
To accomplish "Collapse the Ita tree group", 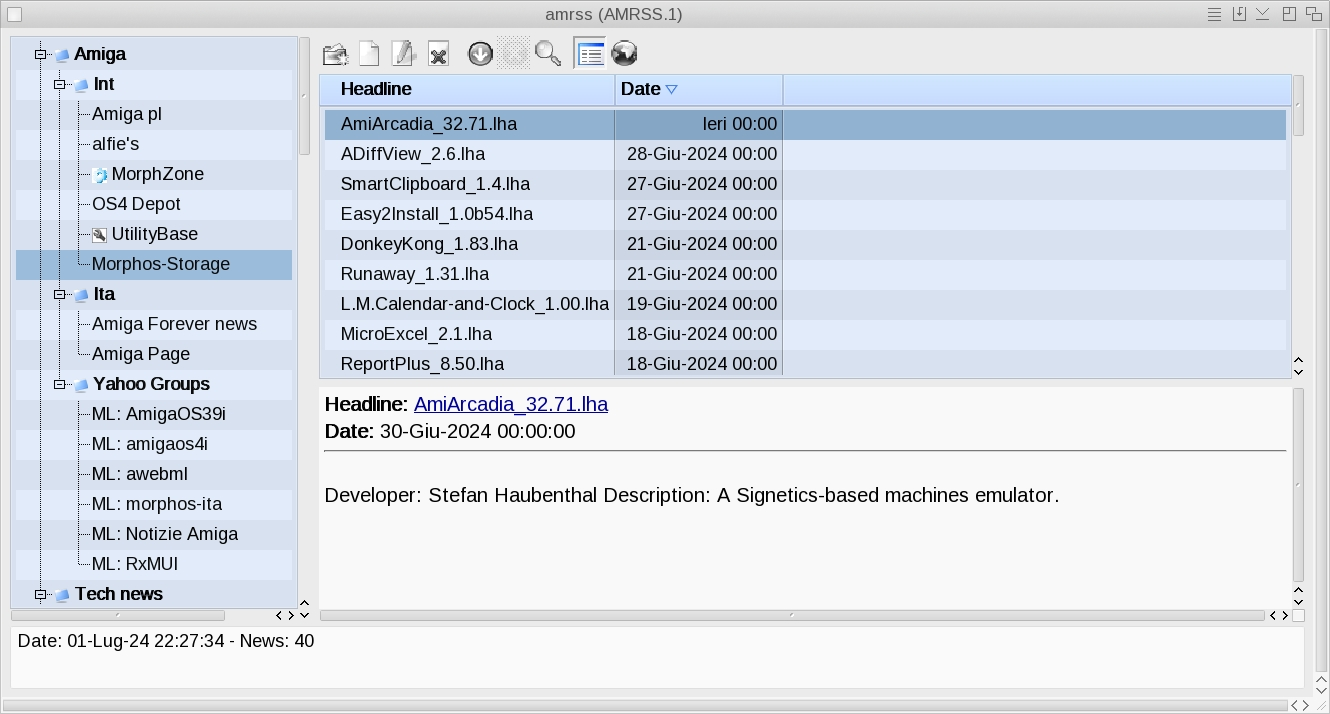I will [59, 295].
